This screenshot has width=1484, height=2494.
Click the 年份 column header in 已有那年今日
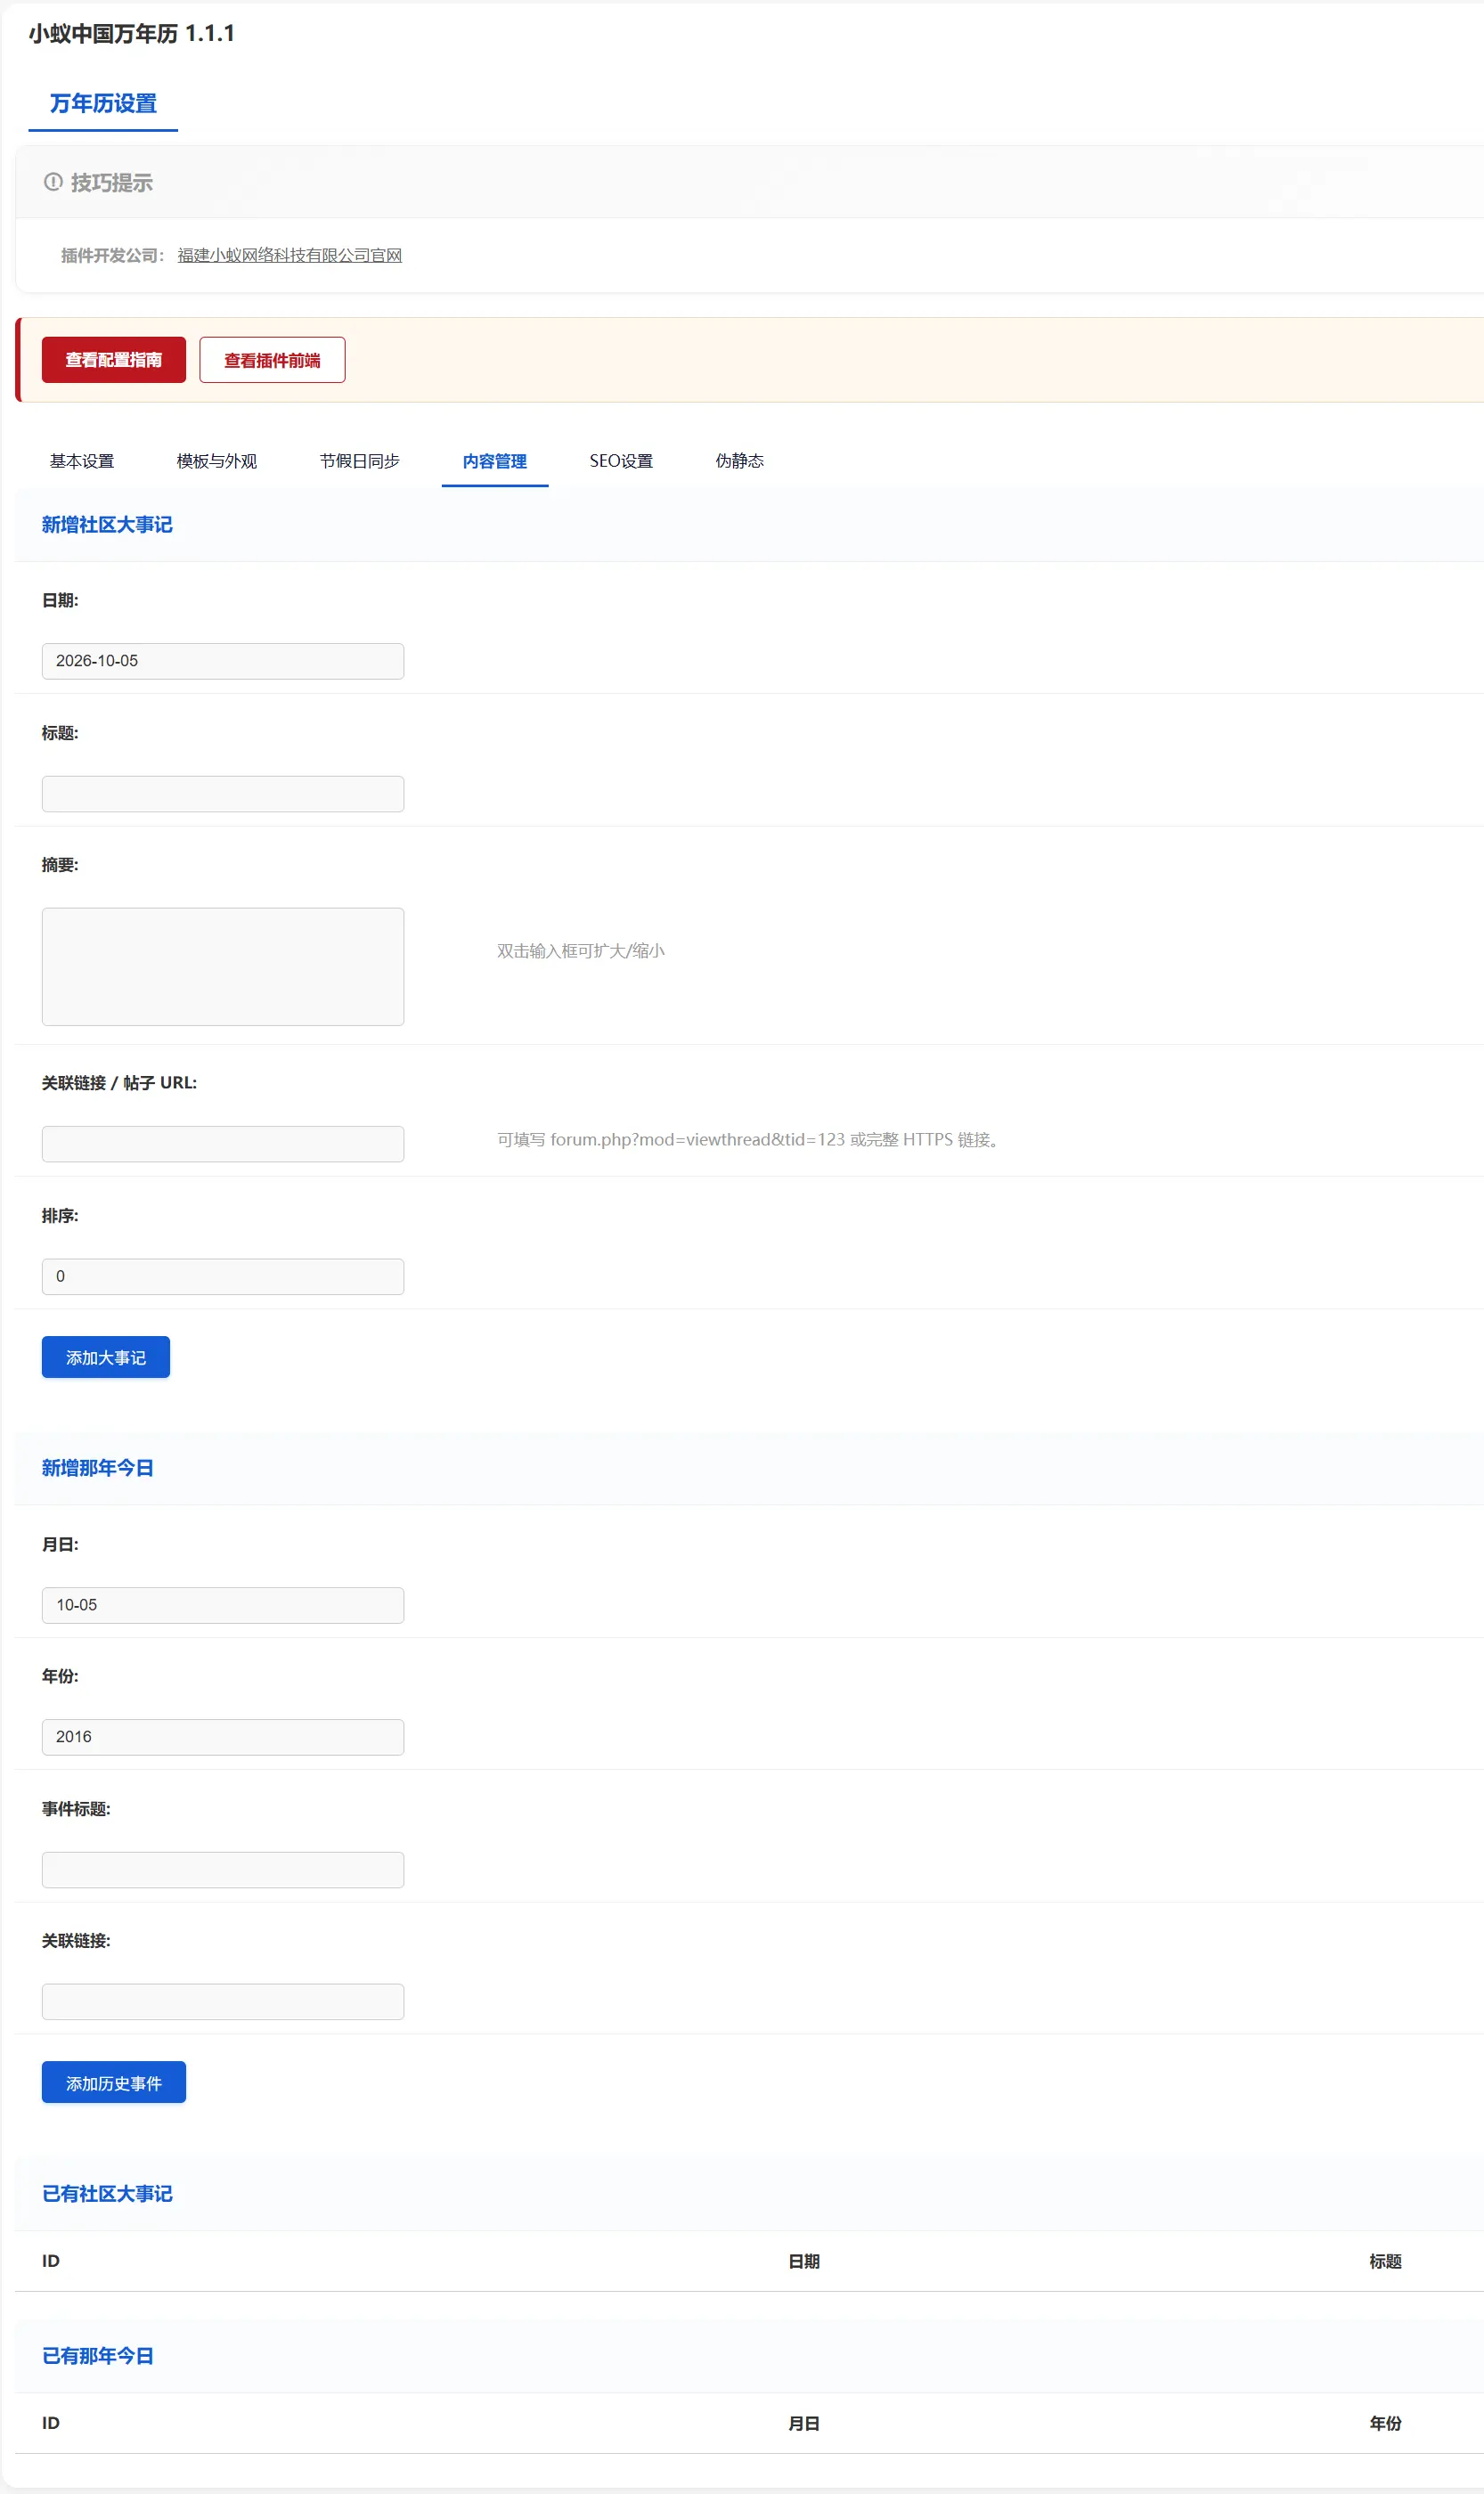(1385, 2424)
